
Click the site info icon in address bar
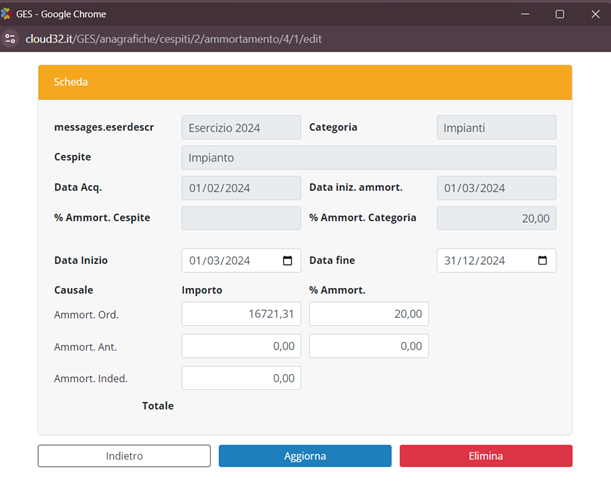[x=11, y=38]
